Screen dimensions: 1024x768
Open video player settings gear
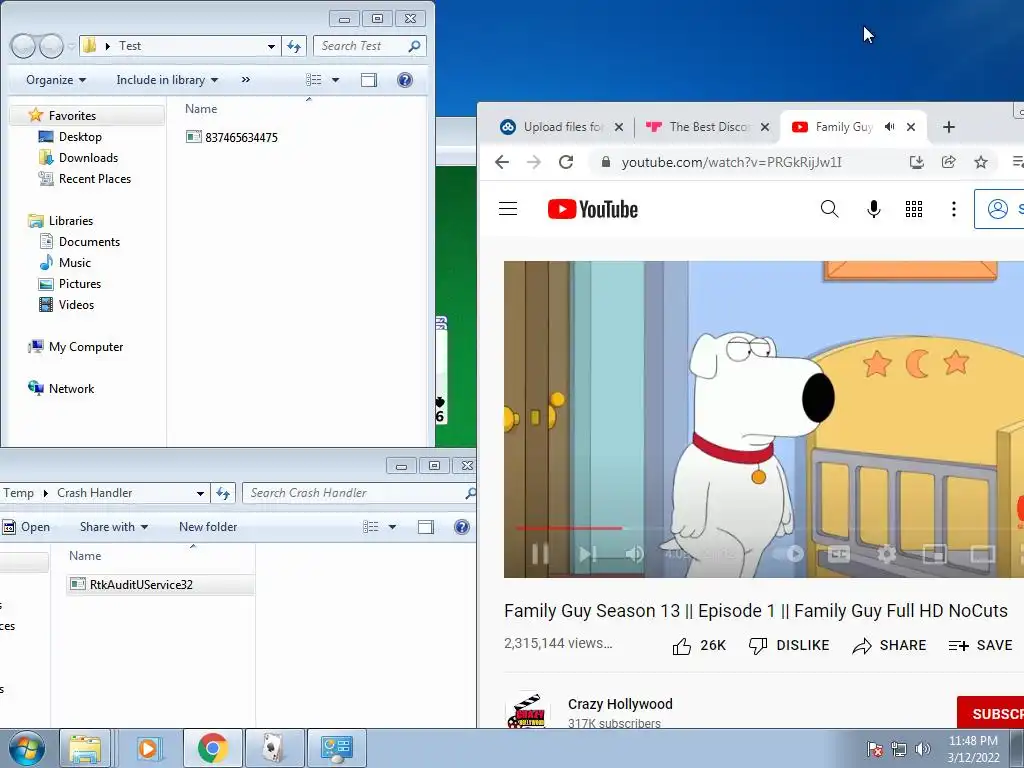pos(886,554)
